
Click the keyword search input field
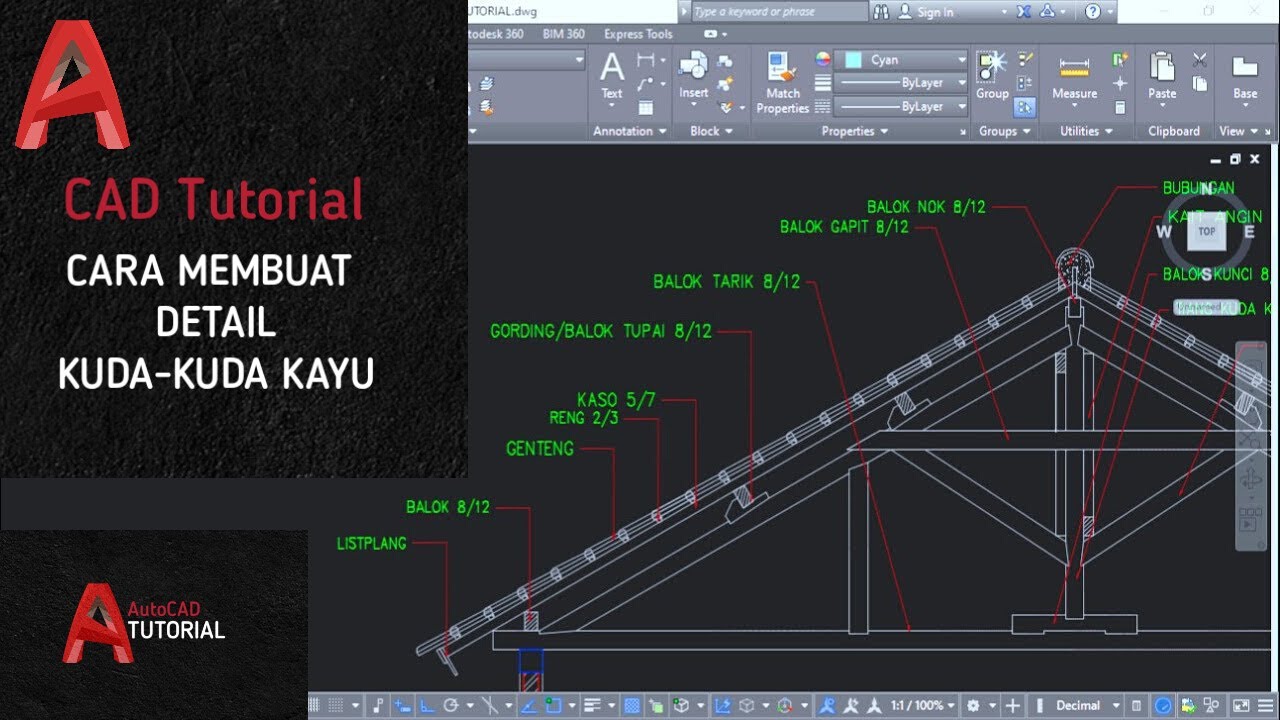(x=778, y=12)
